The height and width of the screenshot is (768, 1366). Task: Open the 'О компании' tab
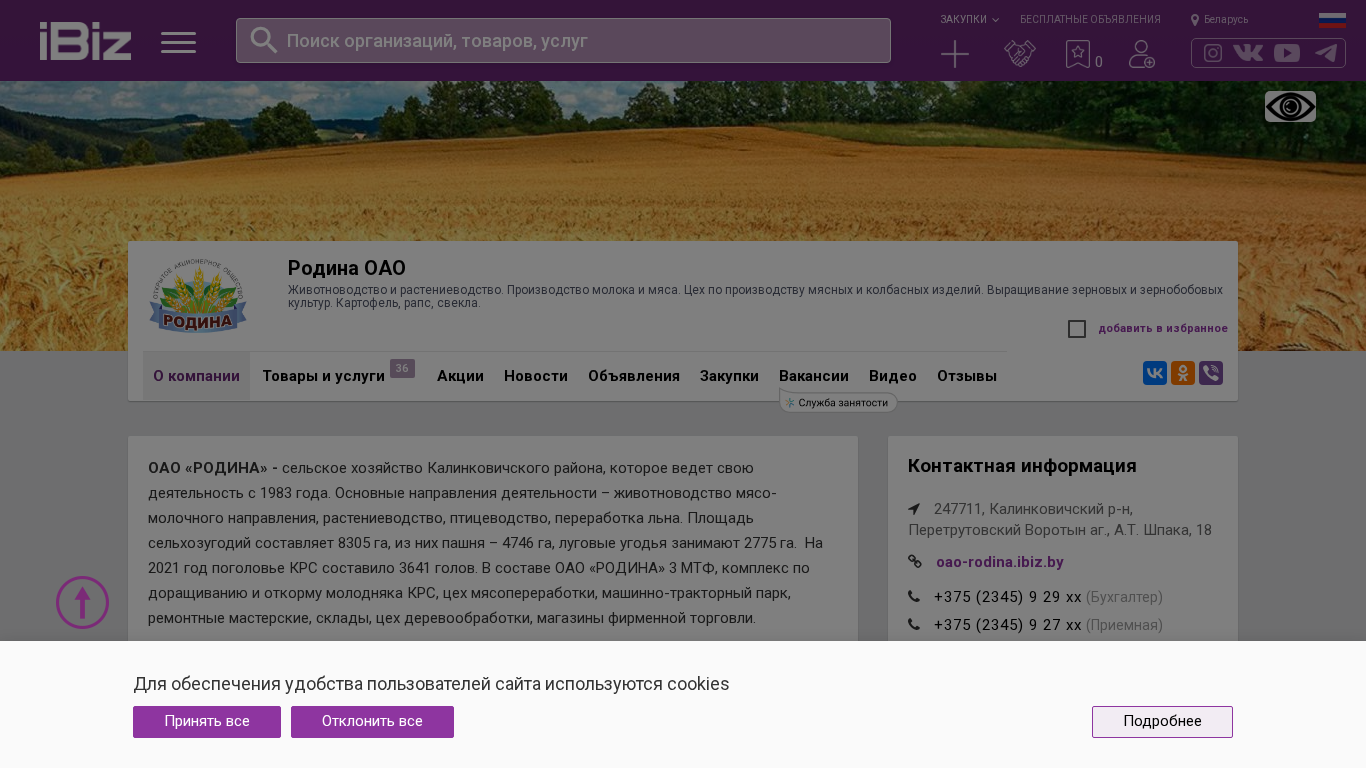(x=196, y=376)
